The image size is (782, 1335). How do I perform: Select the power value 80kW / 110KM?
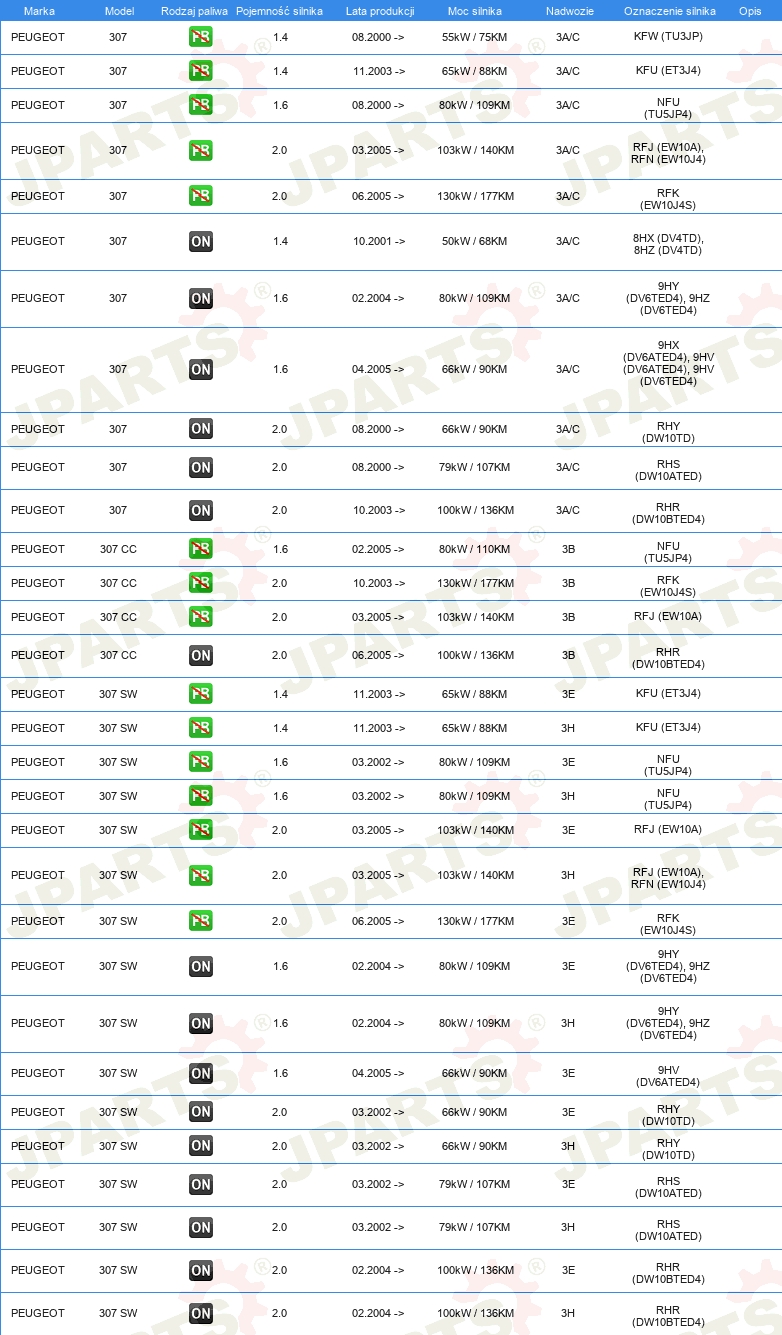(x=475, y=549)
